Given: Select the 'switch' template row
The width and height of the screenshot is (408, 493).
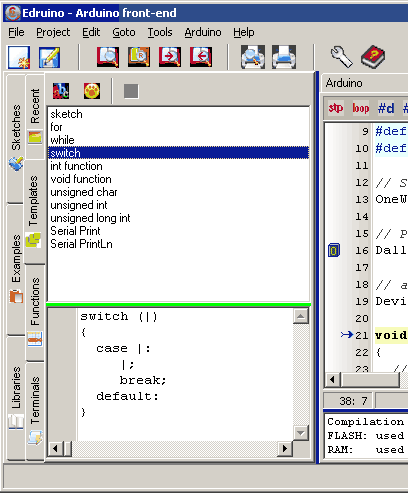Looking at the screenshot, I should pyautogui.click(x=178, y=153).
